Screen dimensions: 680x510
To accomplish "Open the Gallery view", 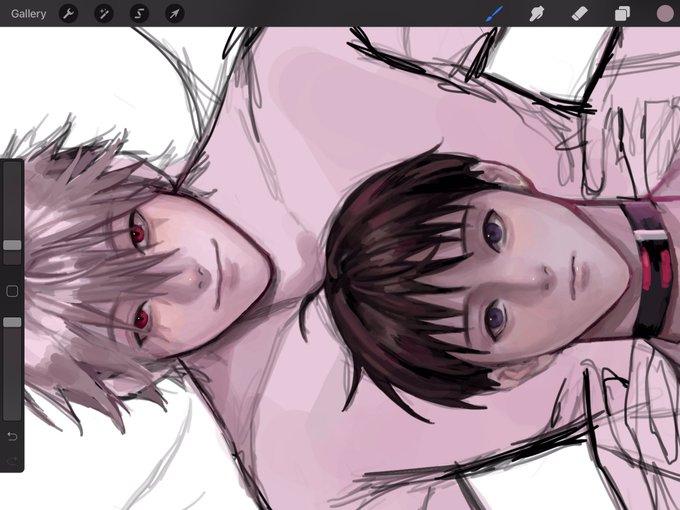I will (x=29, y=14).
